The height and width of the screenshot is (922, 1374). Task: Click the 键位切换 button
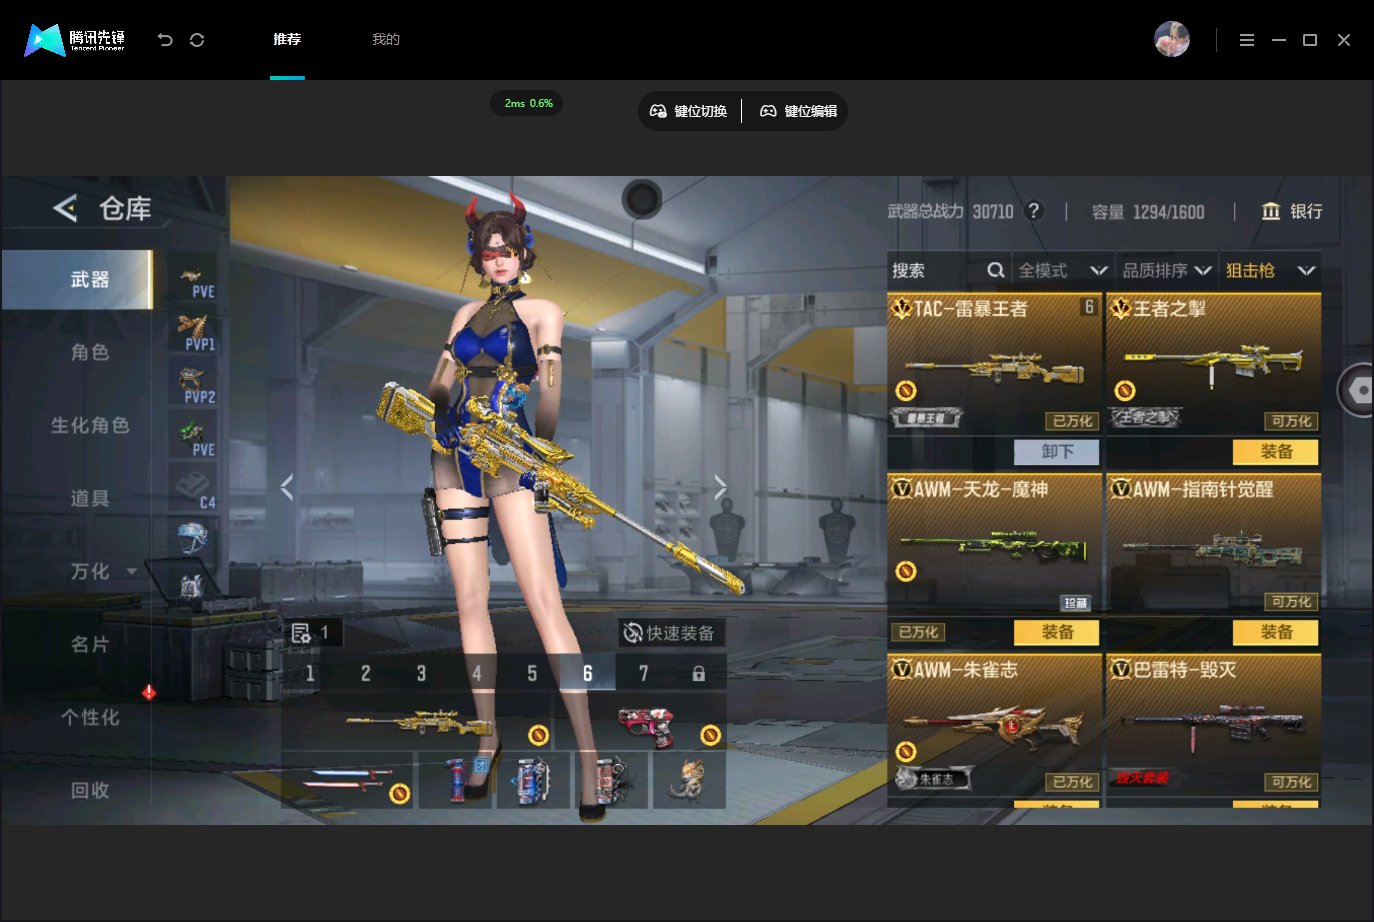[x=689, y=111]
